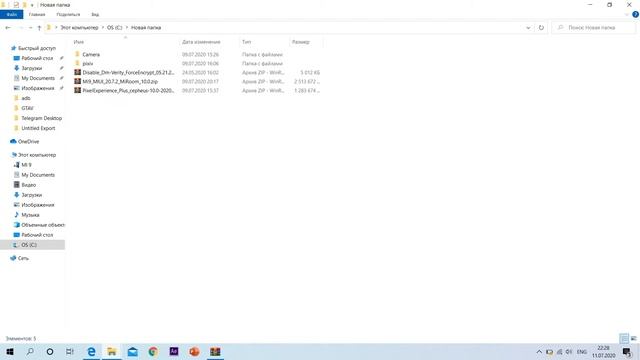Open Cortana circle on the taskbar
Image resolution: width=640 pixels, height=360 pixels.
(x=50, y=351)
